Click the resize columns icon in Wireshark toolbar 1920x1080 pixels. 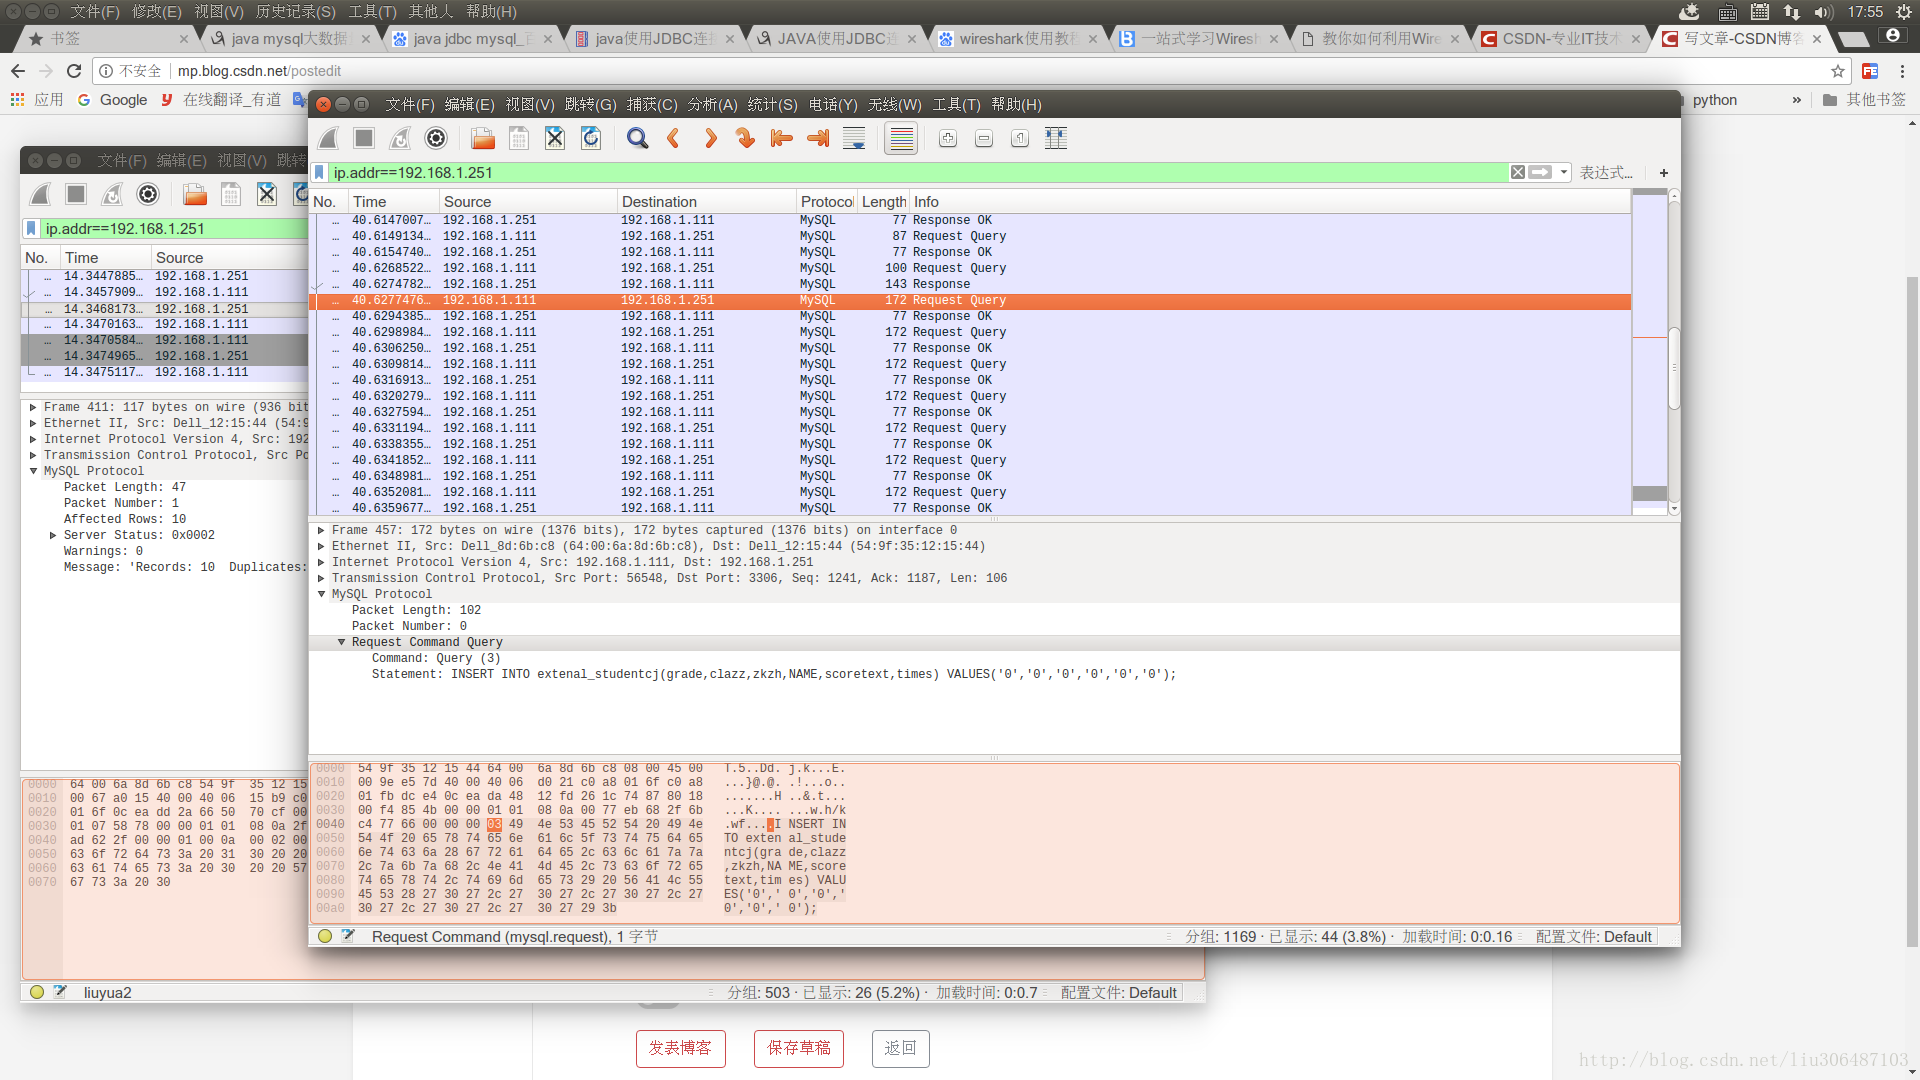point(1056,139)
